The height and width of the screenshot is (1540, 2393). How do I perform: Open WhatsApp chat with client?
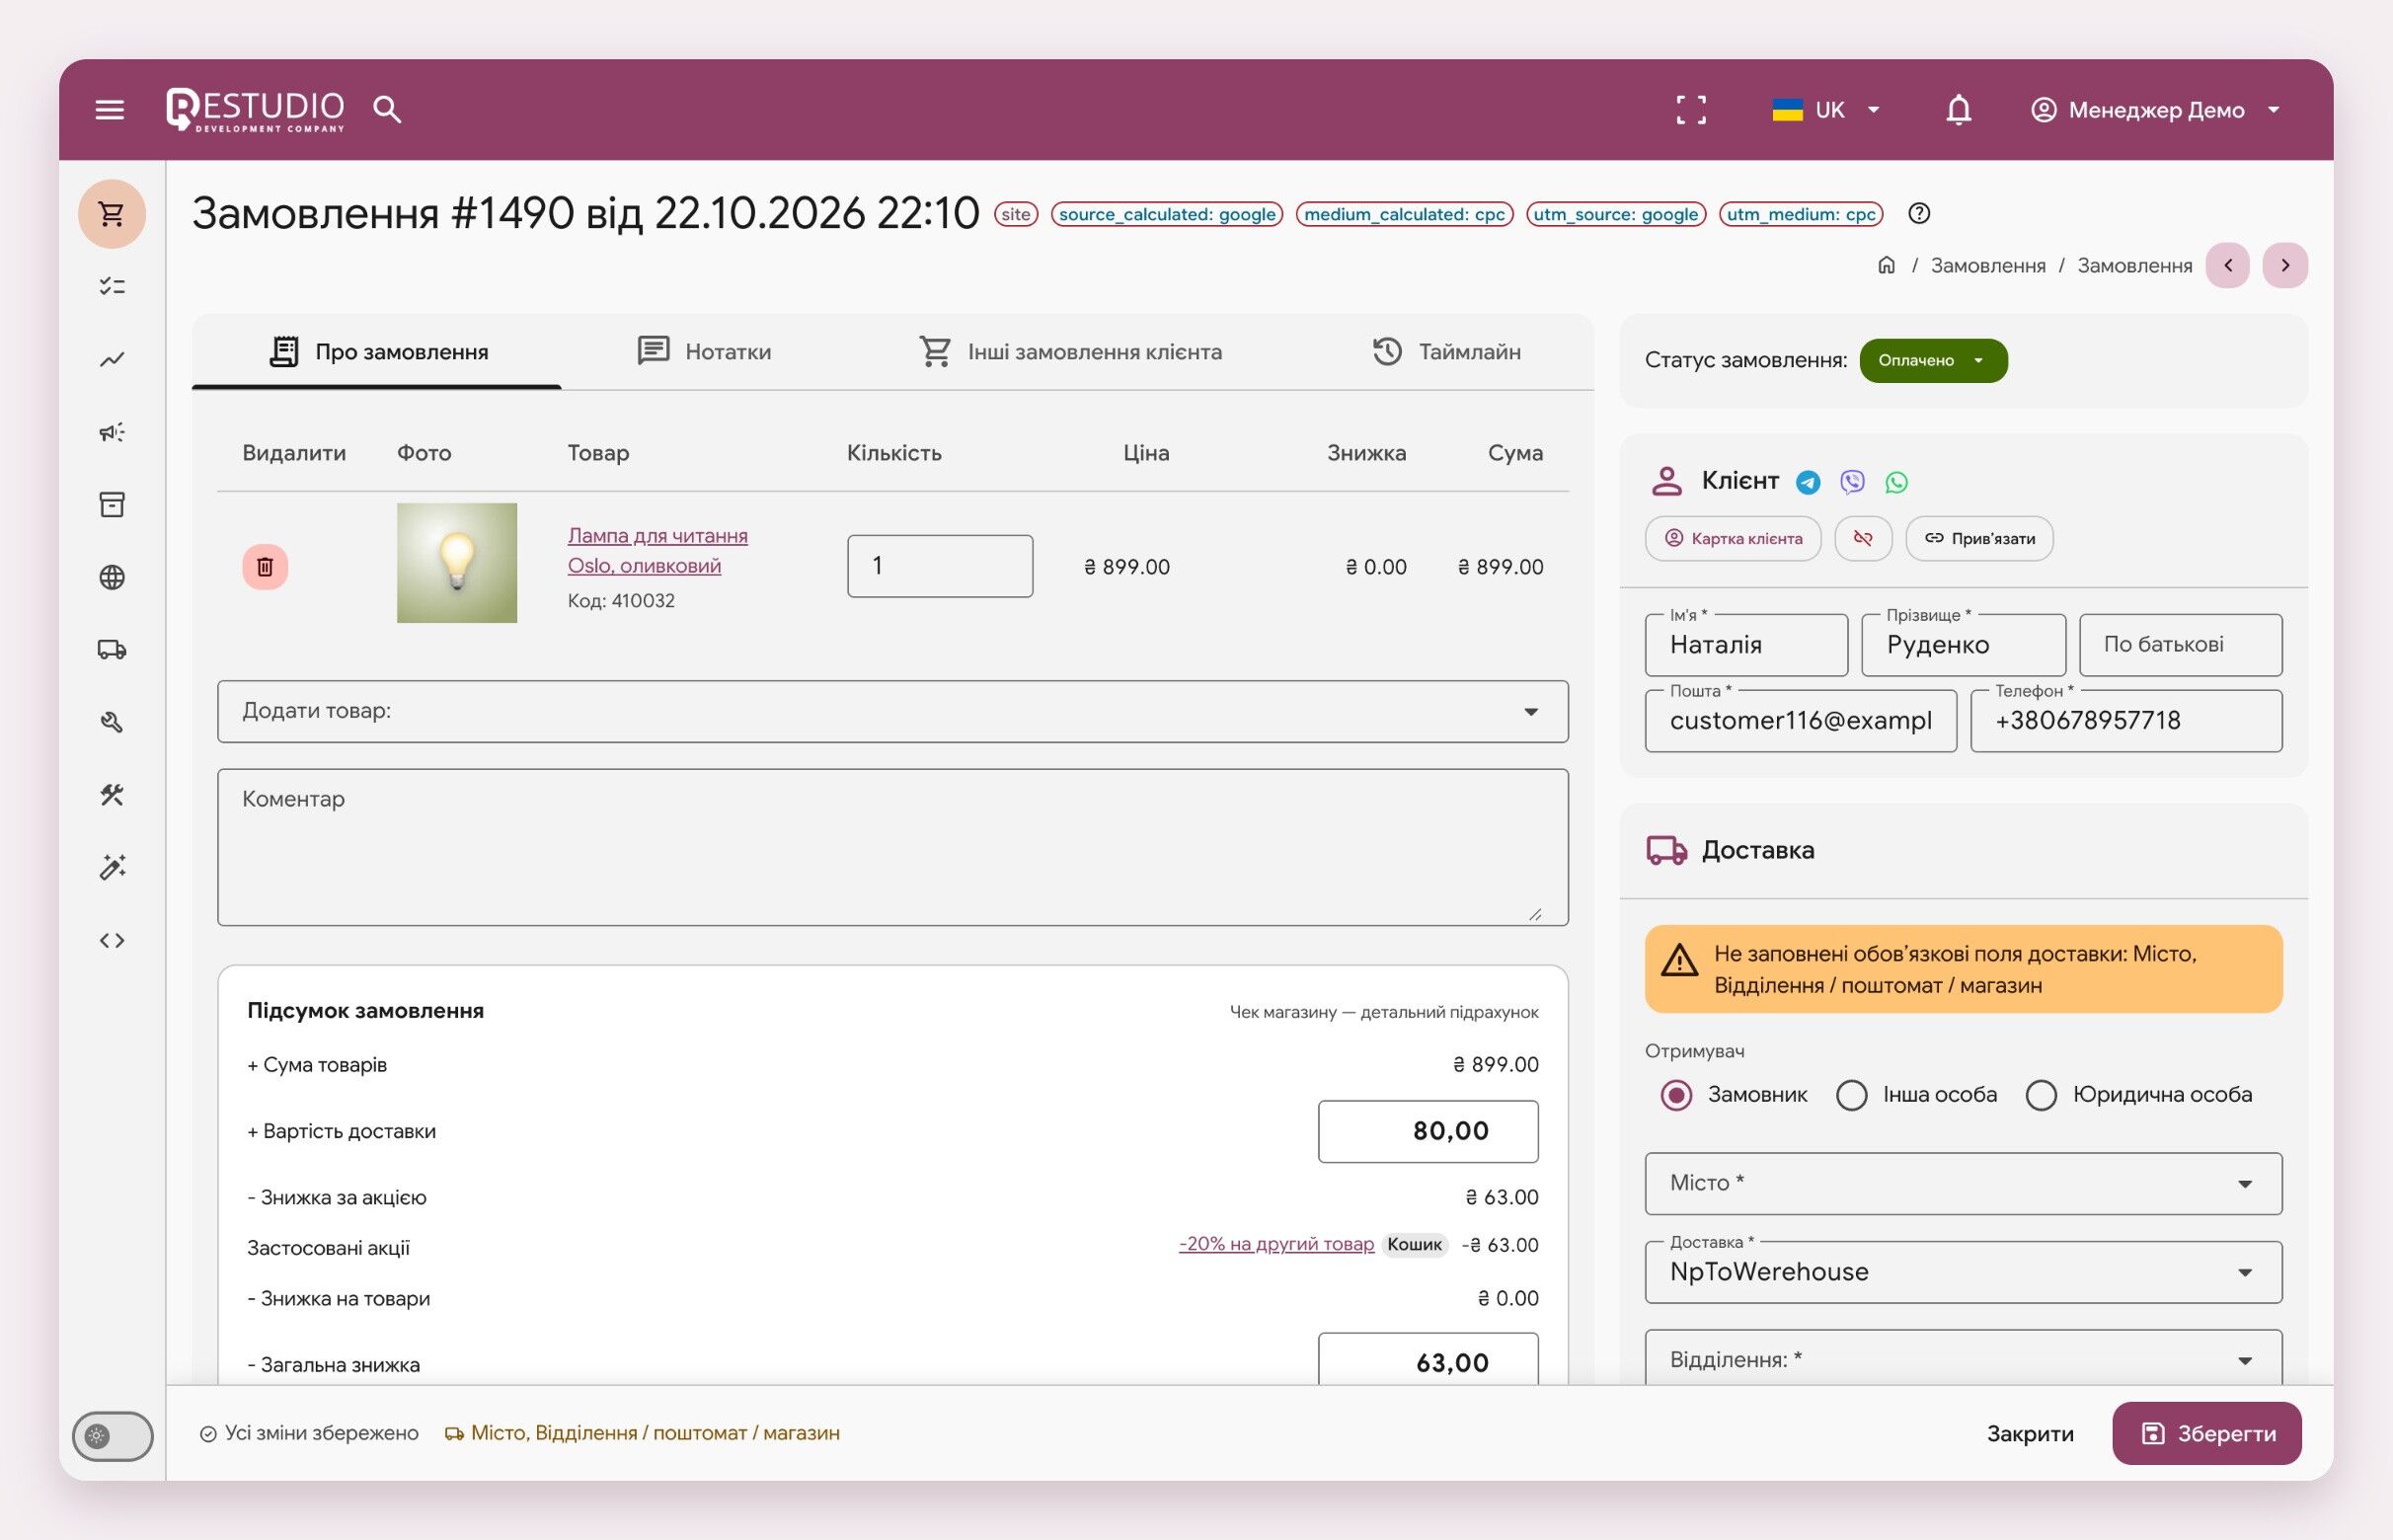[1896, 482]
